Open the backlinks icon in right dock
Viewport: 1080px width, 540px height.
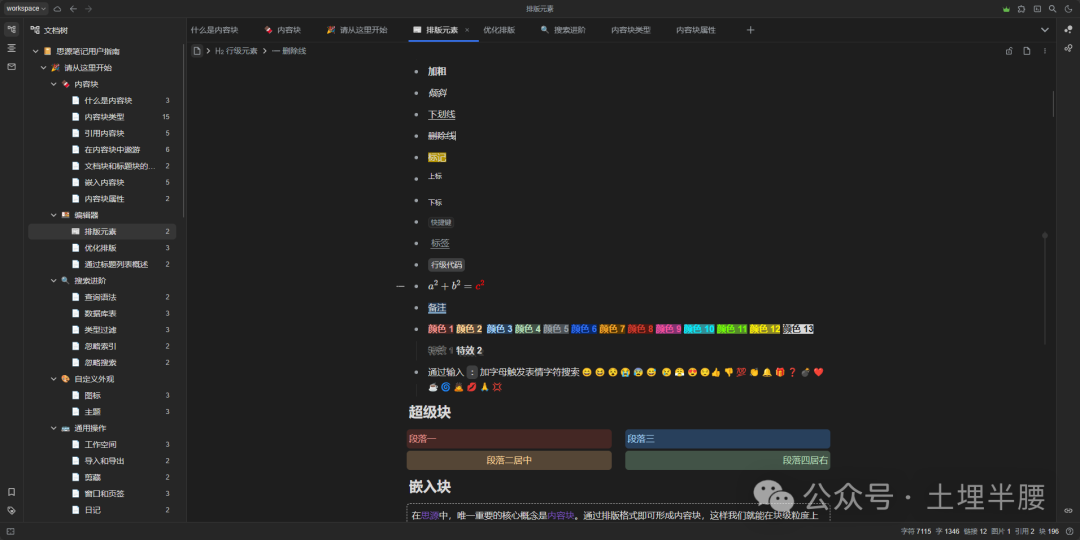(1068, 510)
